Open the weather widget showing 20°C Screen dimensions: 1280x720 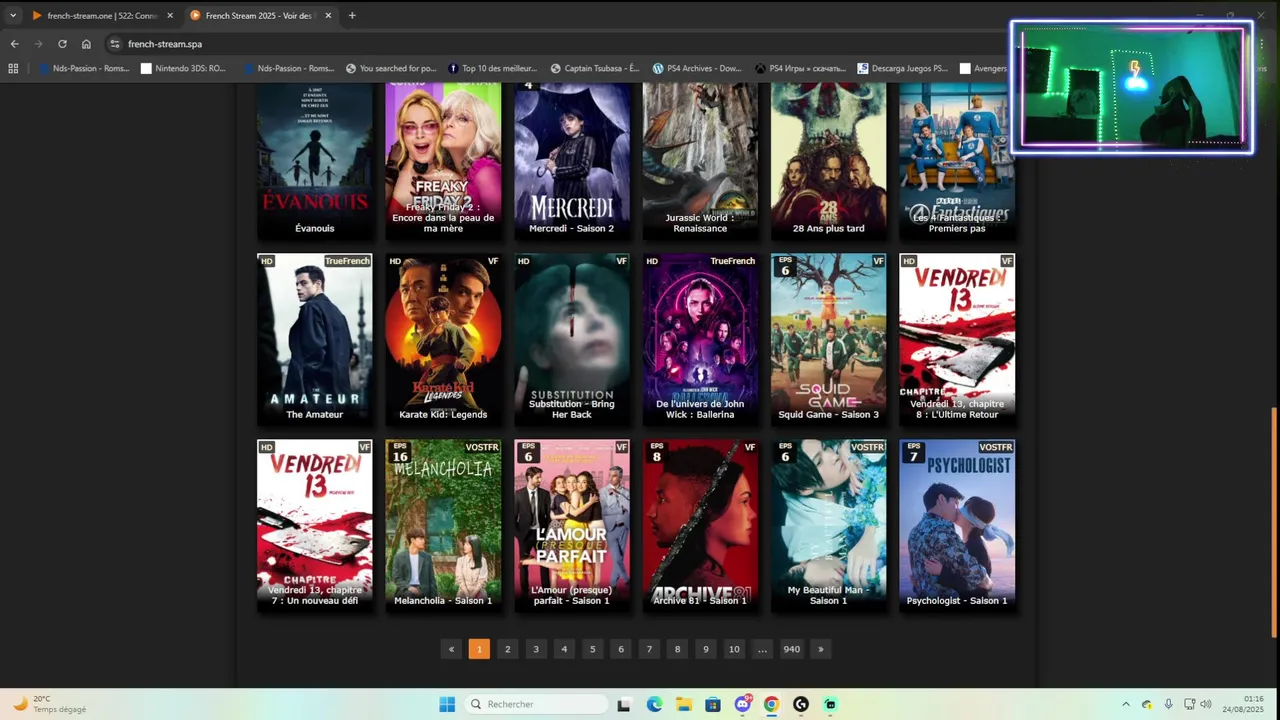tap(50, 704)
